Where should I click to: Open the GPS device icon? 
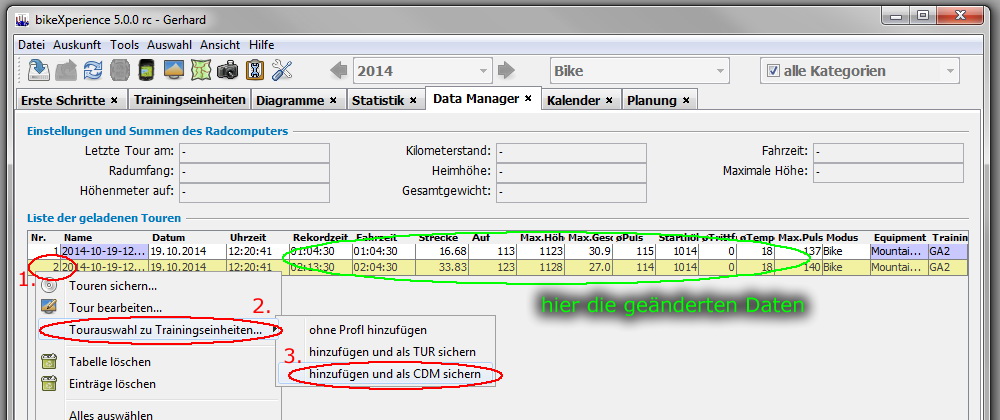[146, 70]
